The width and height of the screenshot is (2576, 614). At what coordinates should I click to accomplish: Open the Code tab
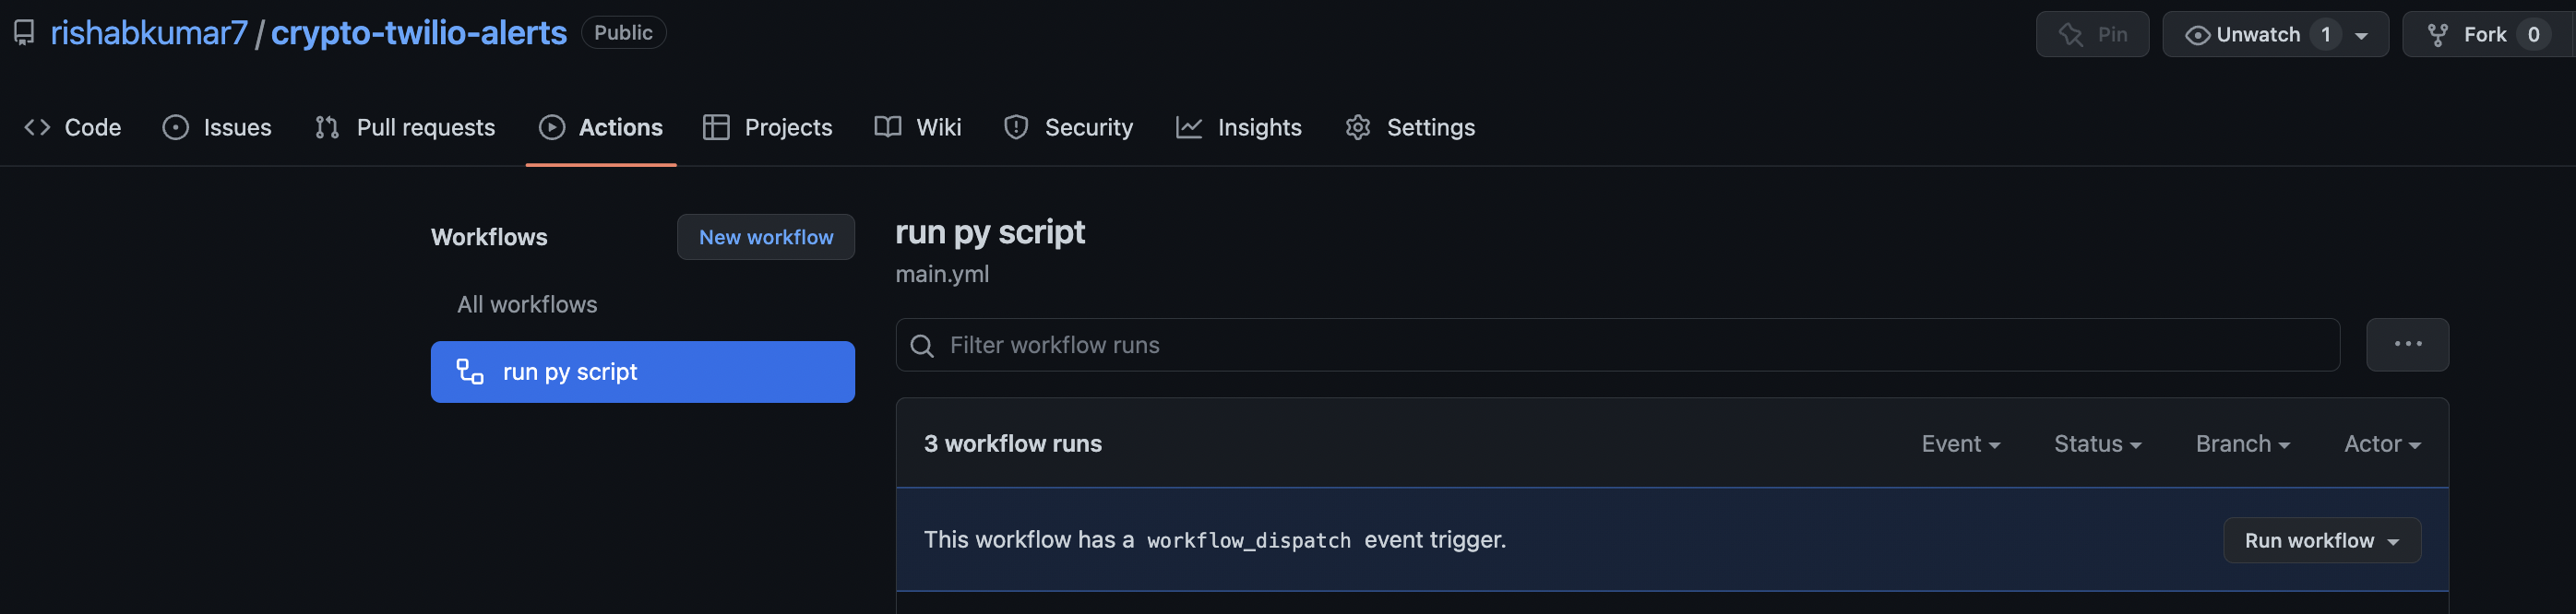[73, 127]
